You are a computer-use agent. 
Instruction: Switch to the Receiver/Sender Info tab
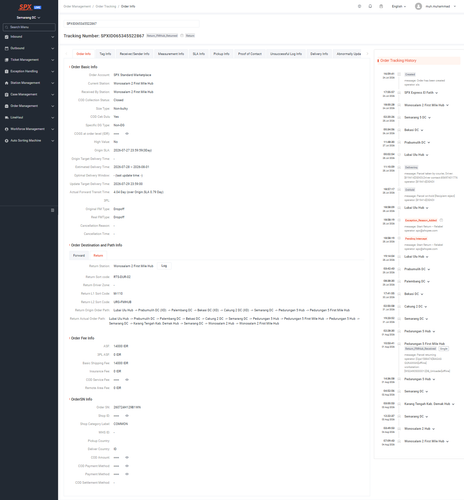point(134,54)
